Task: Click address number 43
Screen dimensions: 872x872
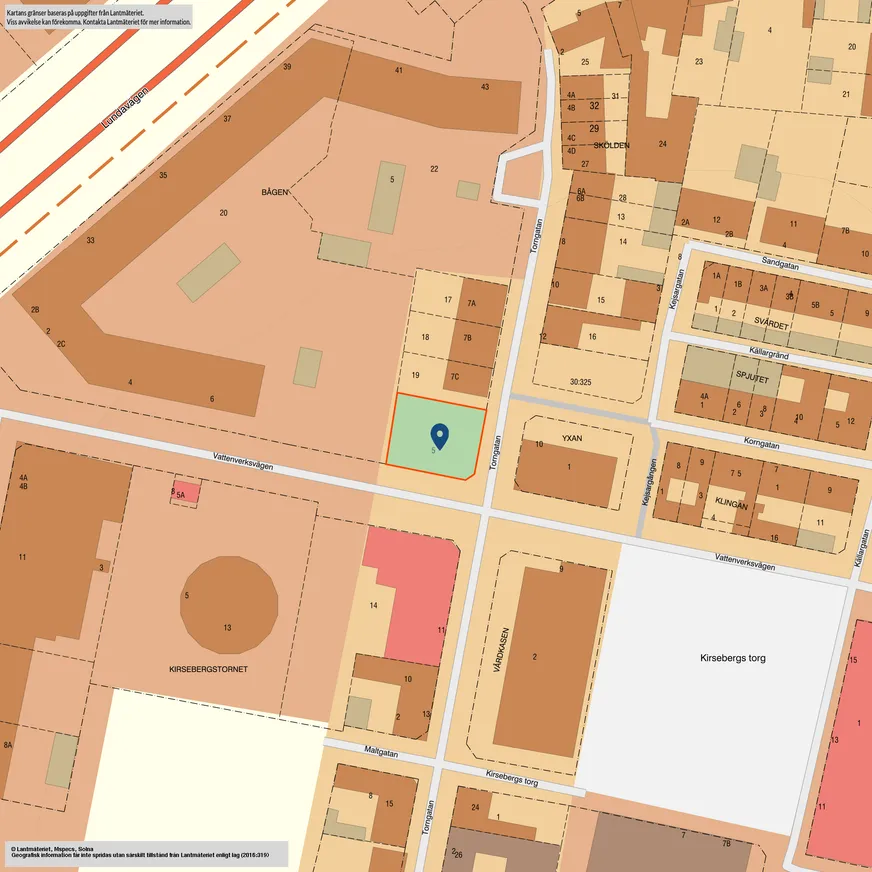Action: 485,87
